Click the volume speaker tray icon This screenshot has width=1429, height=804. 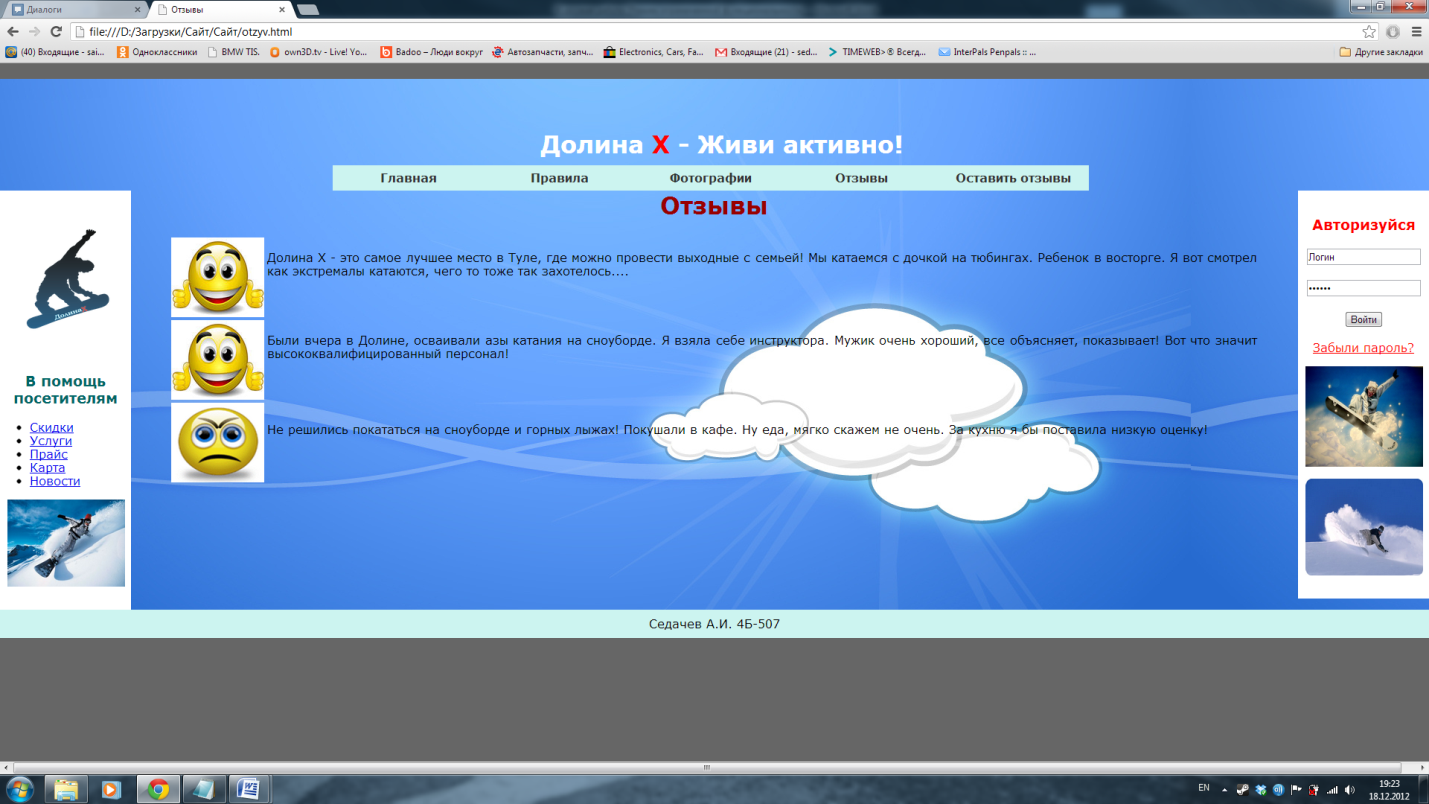[1350, 790]
